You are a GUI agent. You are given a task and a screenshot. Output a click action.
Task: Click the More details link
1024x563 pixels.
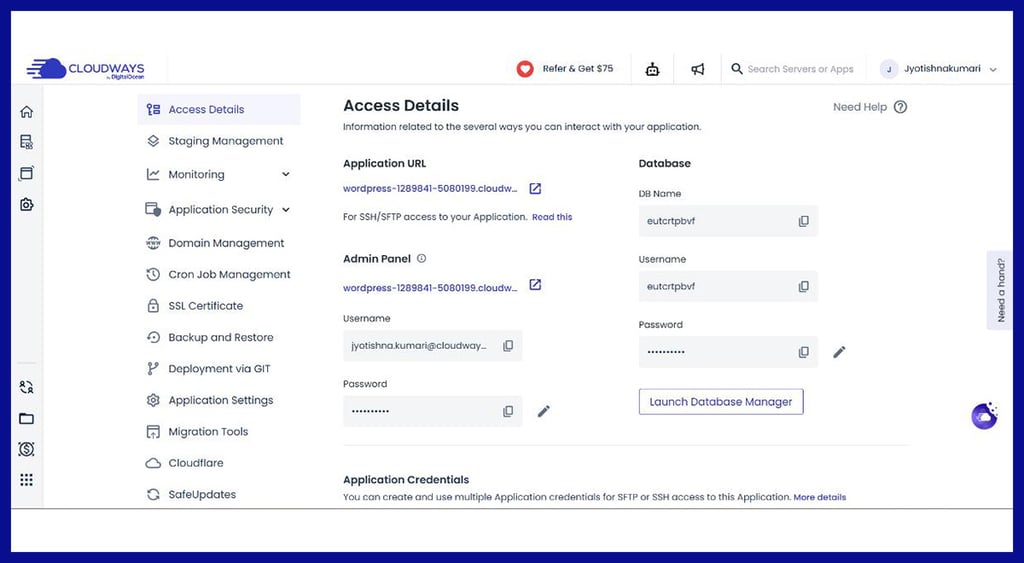(x=820, y=497)
